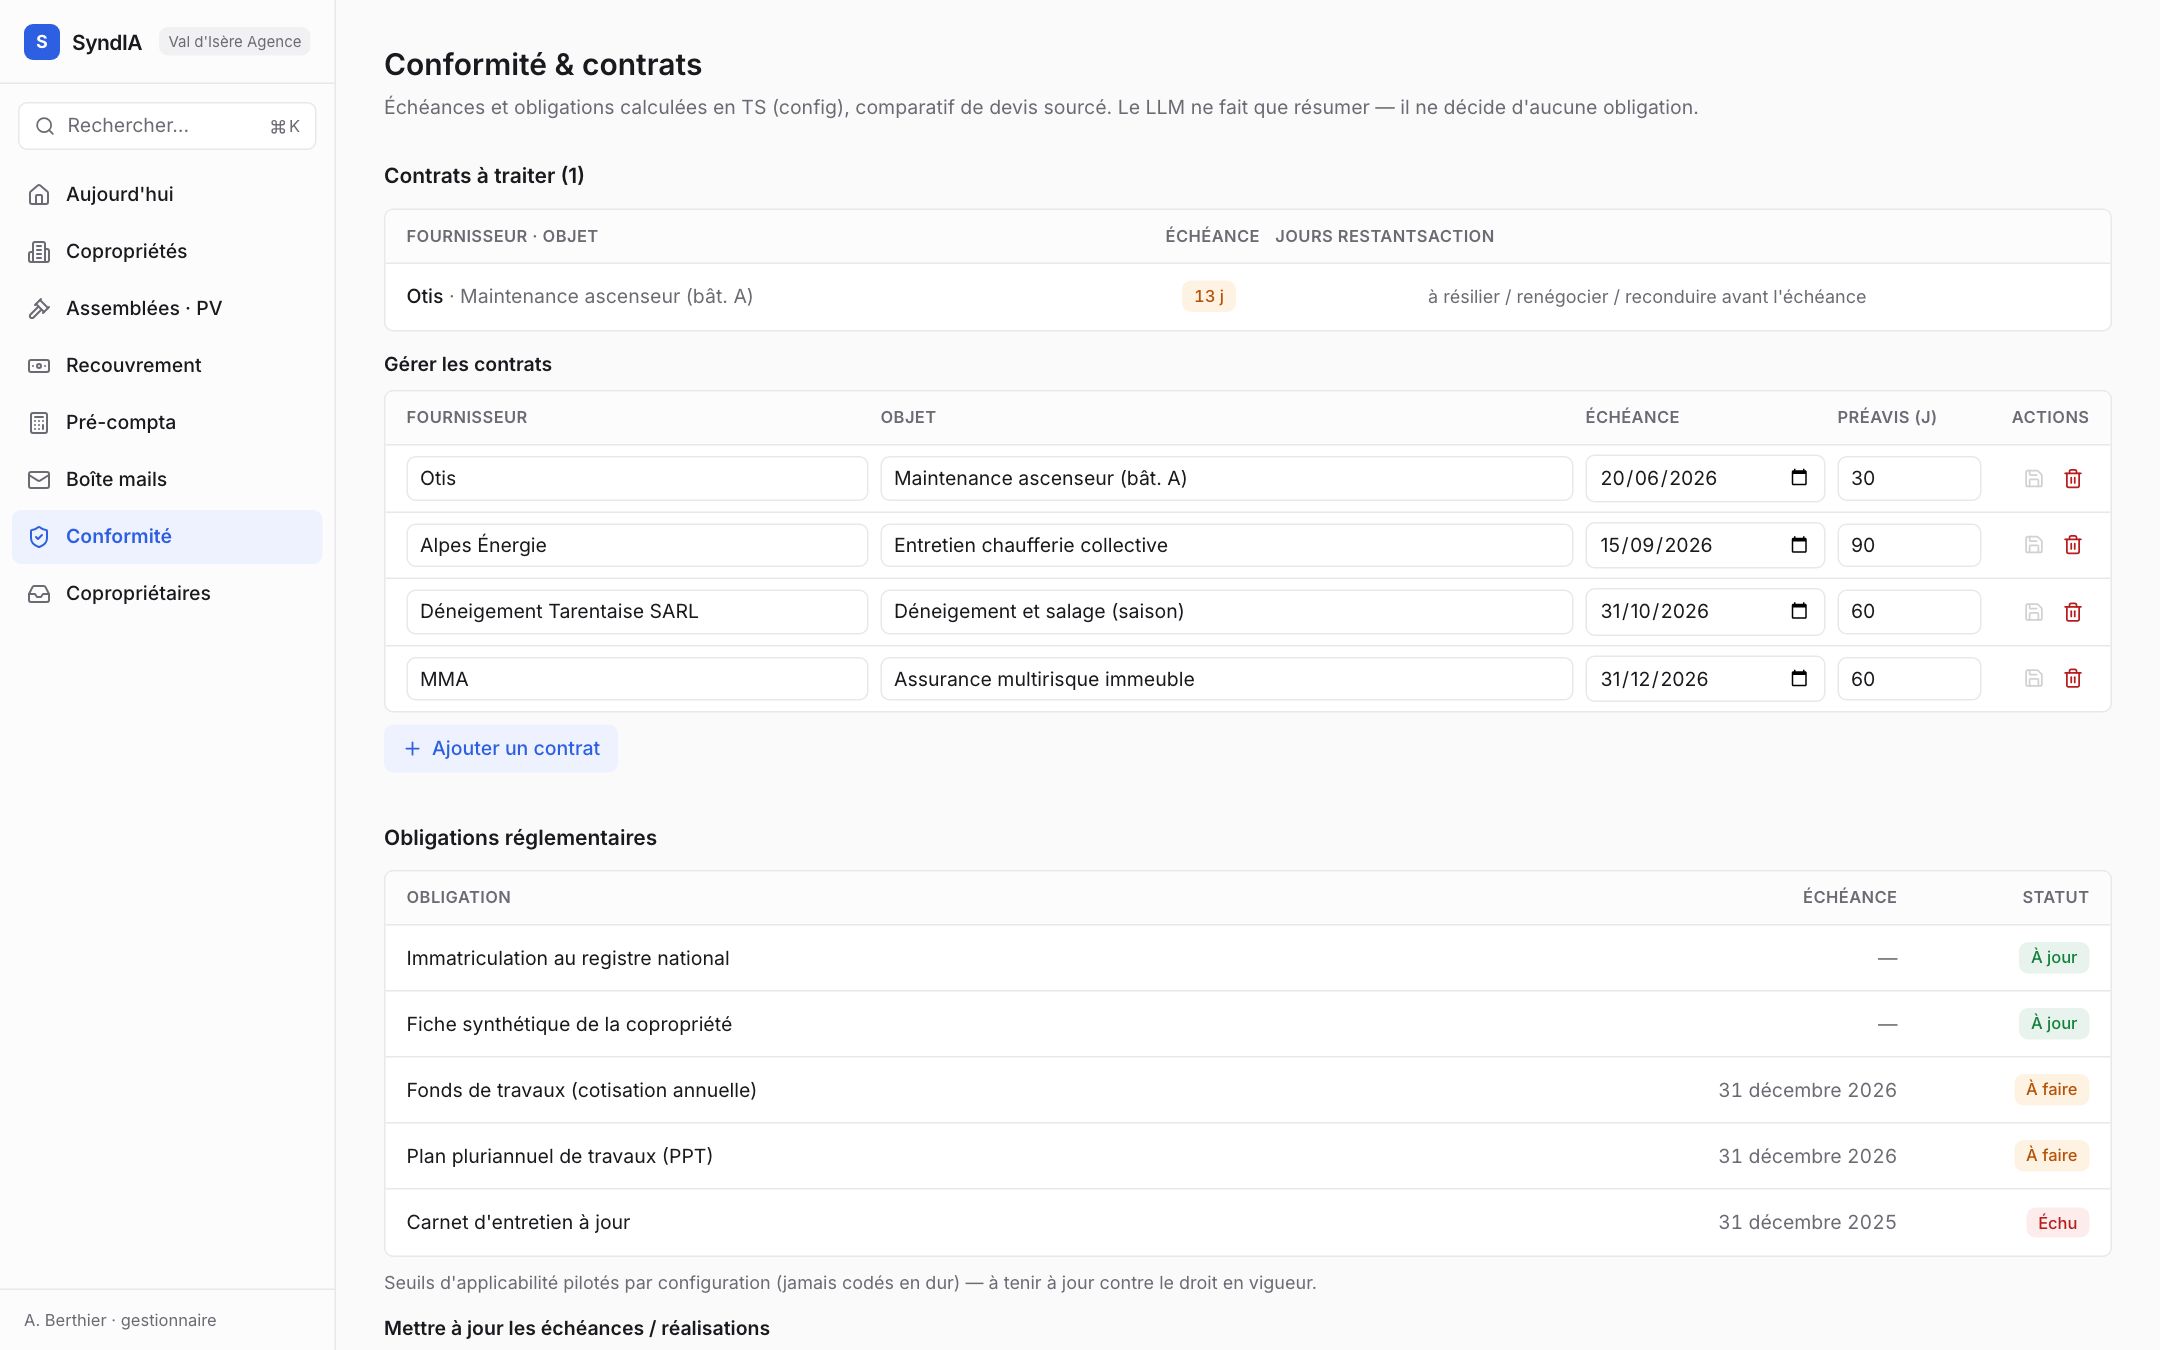The height and width of the screenshot is (1350, 2160).
Task: Open the date picker for 15/09/2026
Action: [x=1799, y=544]
